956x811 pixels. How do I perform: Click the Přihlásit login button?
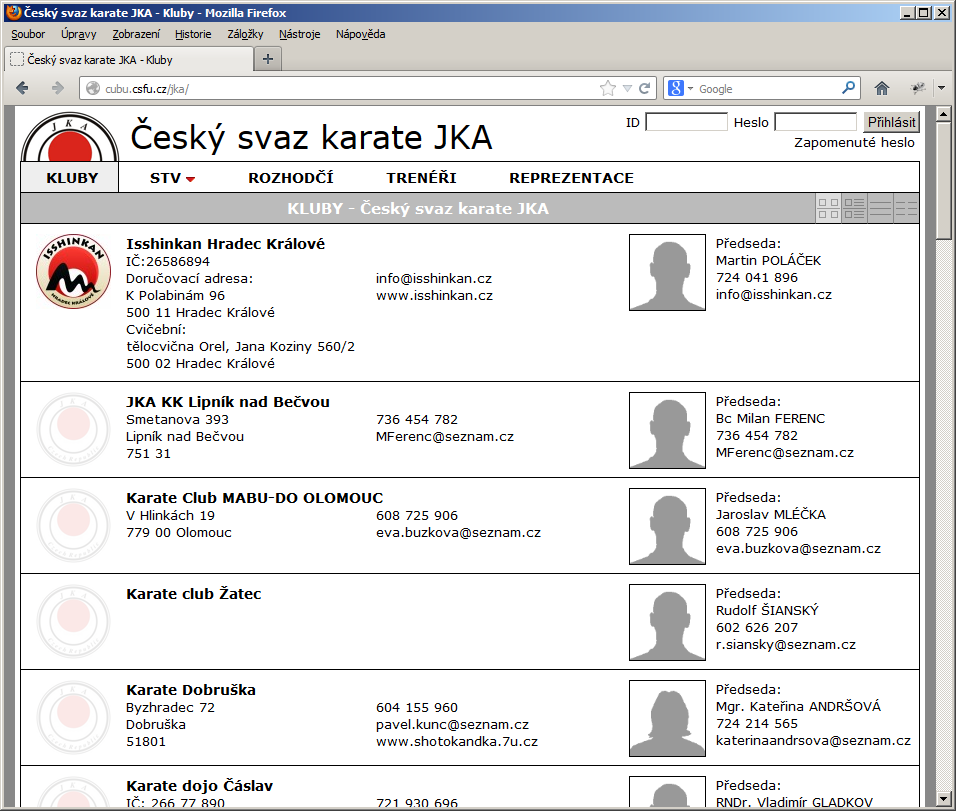(x=891, y=122)
